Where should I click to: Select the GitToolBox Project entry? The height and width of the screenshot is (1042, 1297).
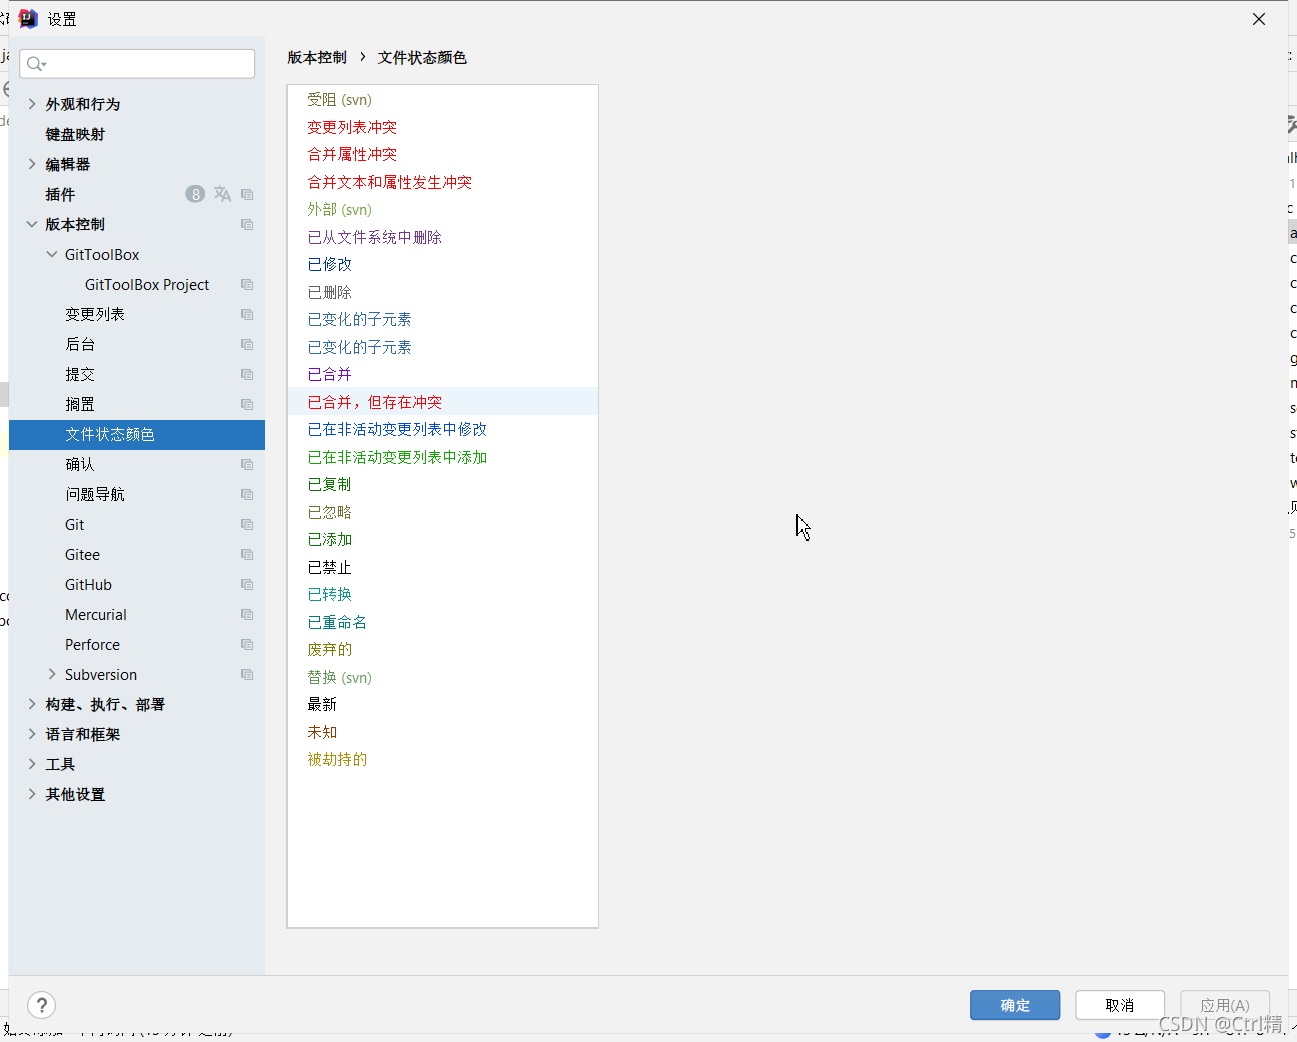(147, 284)
